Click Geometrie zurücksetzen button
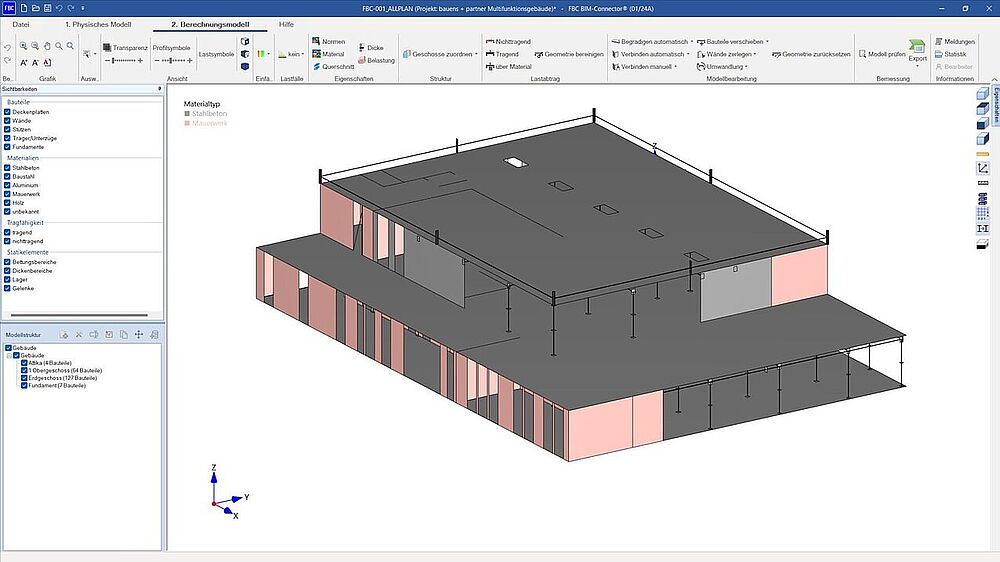 [x=810, y=54]
